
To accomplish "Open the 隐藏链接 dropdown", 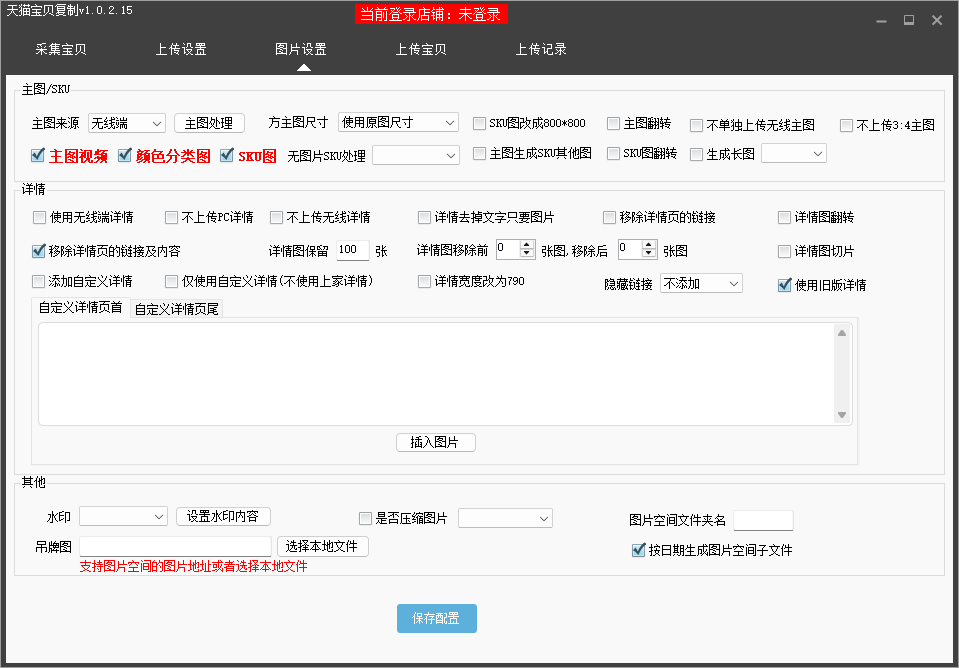I will [x=700, y=284].
